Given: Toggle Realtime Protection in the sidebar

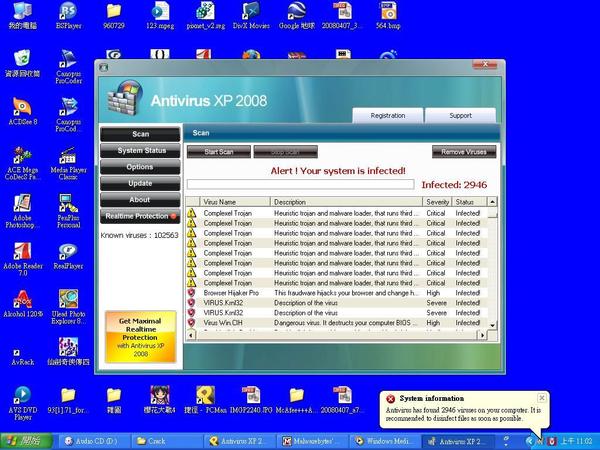Looking at the screenshot, I should pyautogui.click(x=140, y=216).
